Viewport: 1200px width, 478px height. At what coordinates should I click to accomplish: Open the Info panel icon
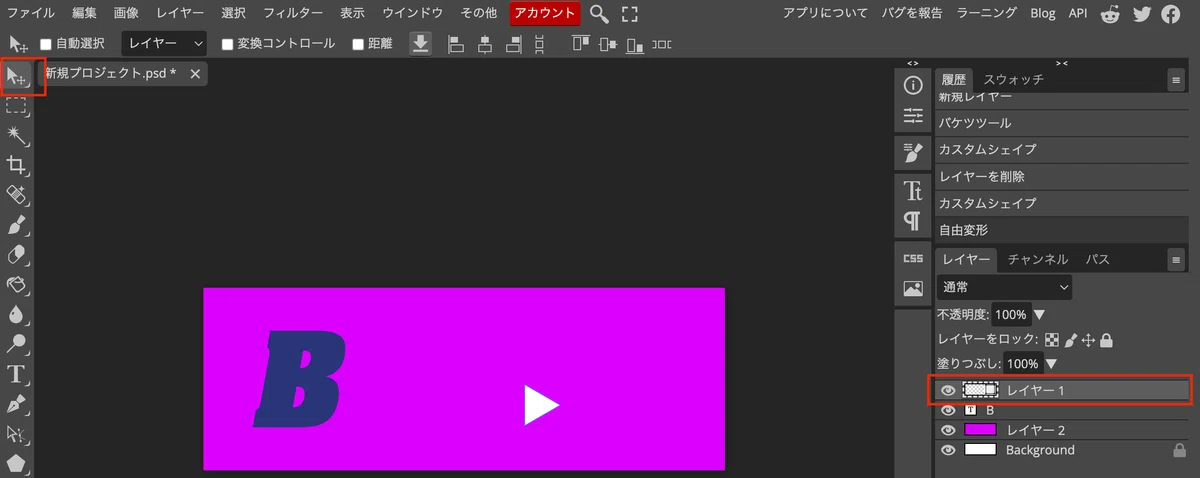coord(913,86)
